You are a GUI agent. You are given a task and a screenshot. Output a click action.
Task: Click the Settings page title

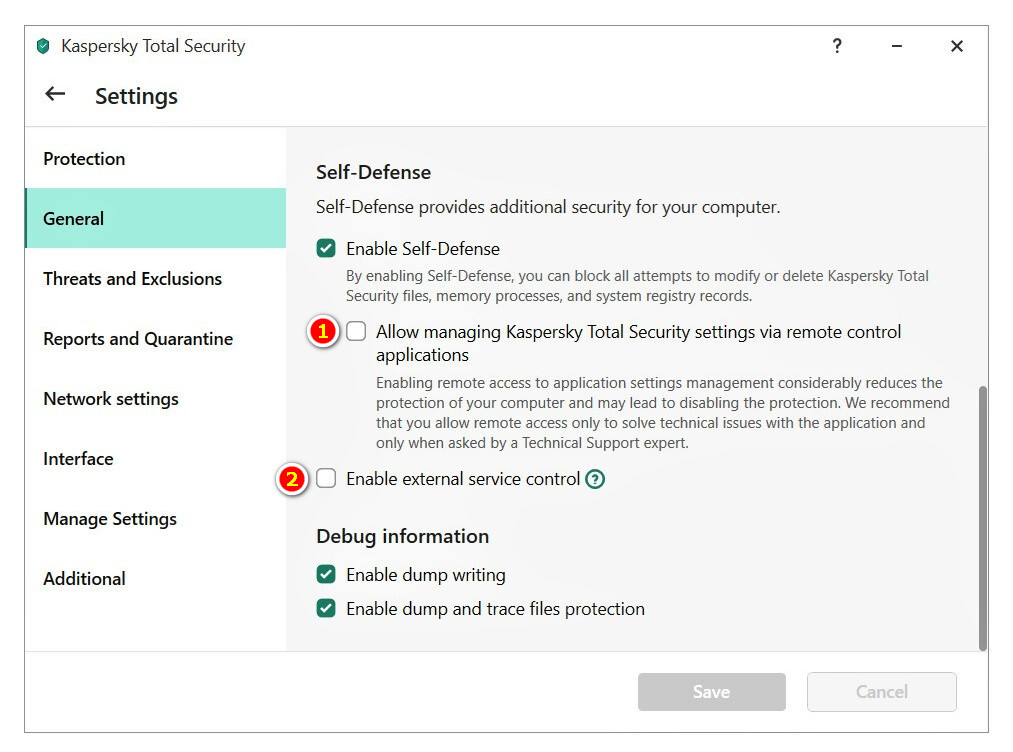pos(136,96)
